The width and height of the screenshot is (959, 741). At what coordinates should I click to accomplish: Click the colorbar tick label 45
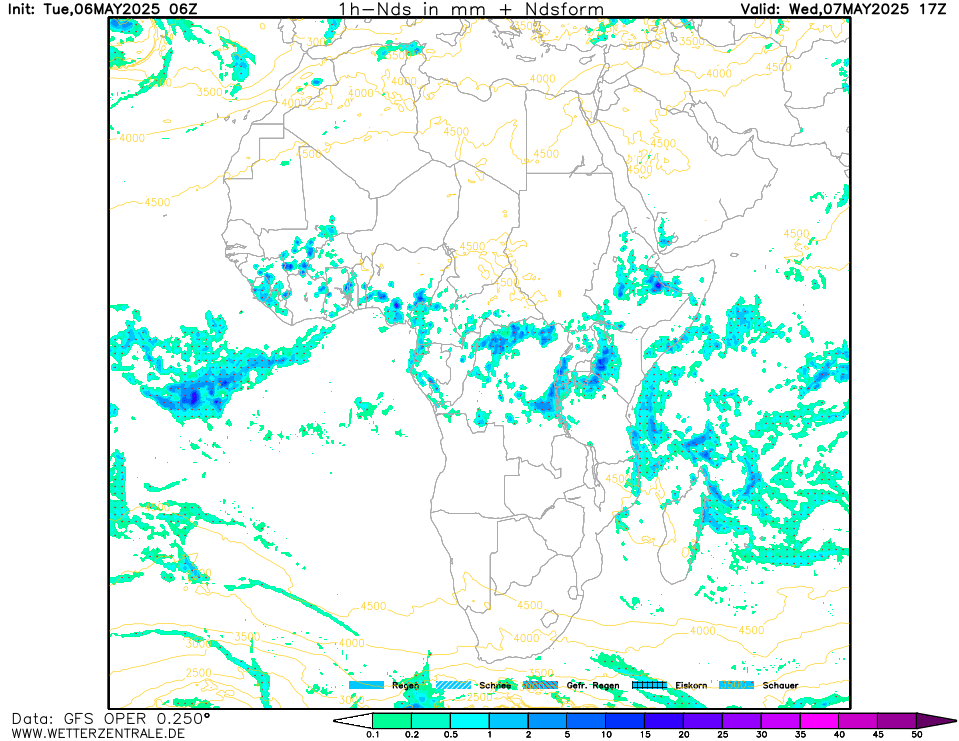(x=878, y=734)
